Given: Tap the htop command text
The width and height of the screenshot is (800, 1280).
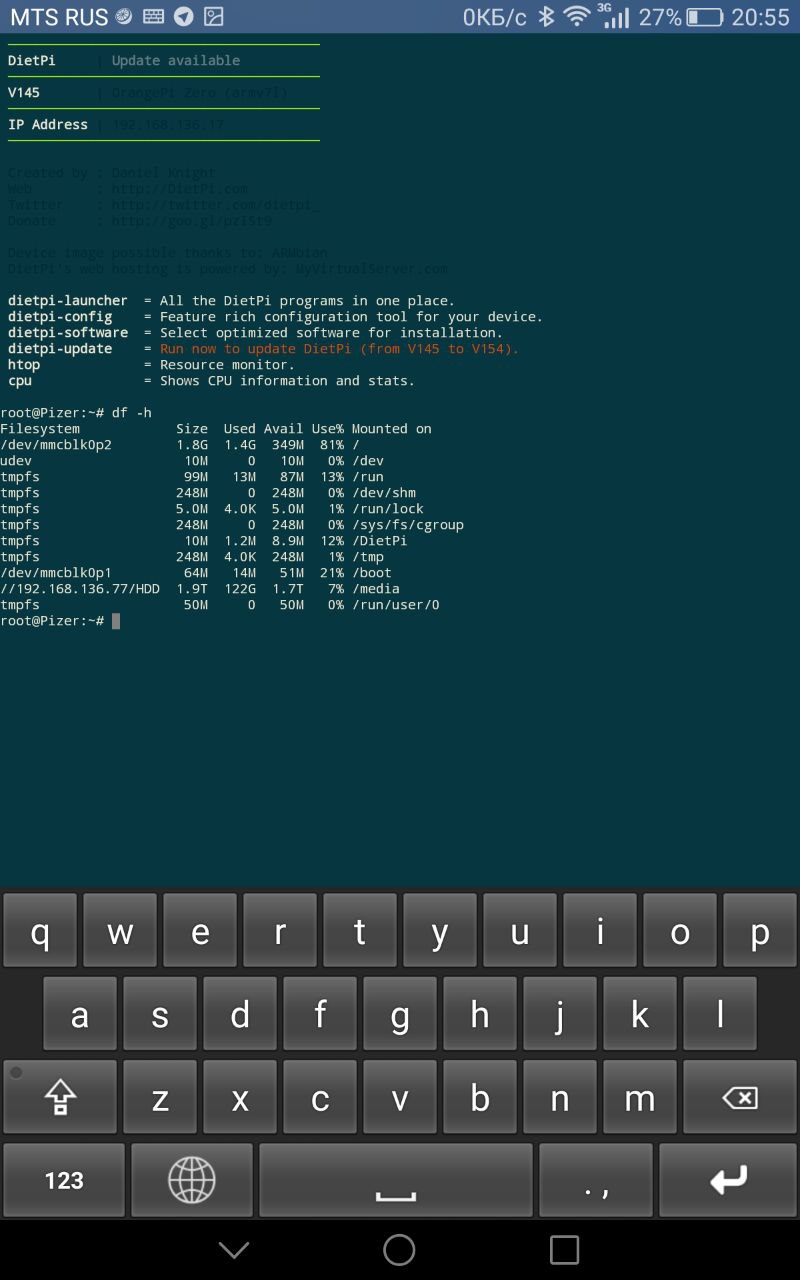Looking at the screenshot, I should click(24, 365).
